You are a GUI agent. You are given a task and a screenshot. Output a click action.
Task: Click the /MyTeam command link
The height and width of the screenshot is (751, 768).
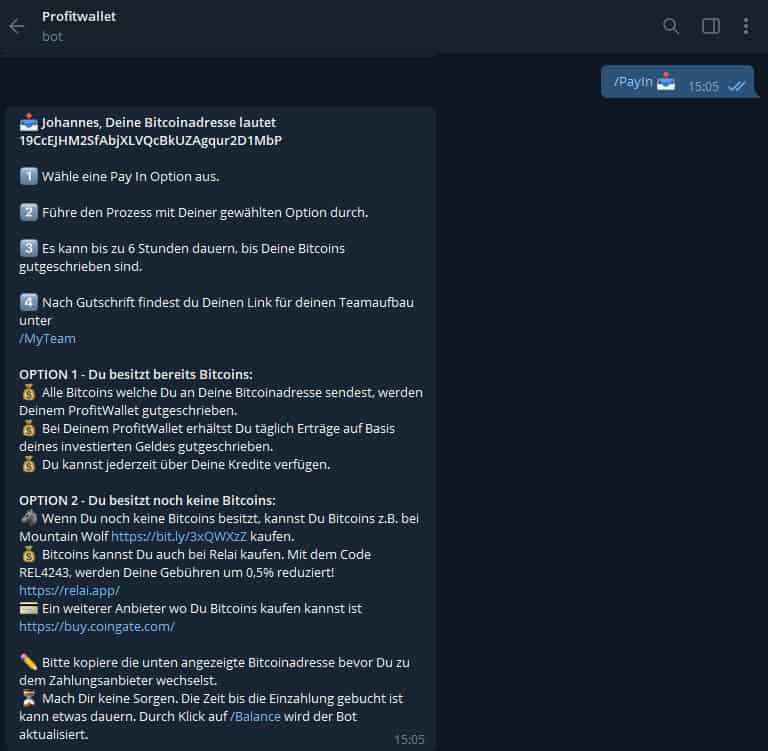click(48, 339)
